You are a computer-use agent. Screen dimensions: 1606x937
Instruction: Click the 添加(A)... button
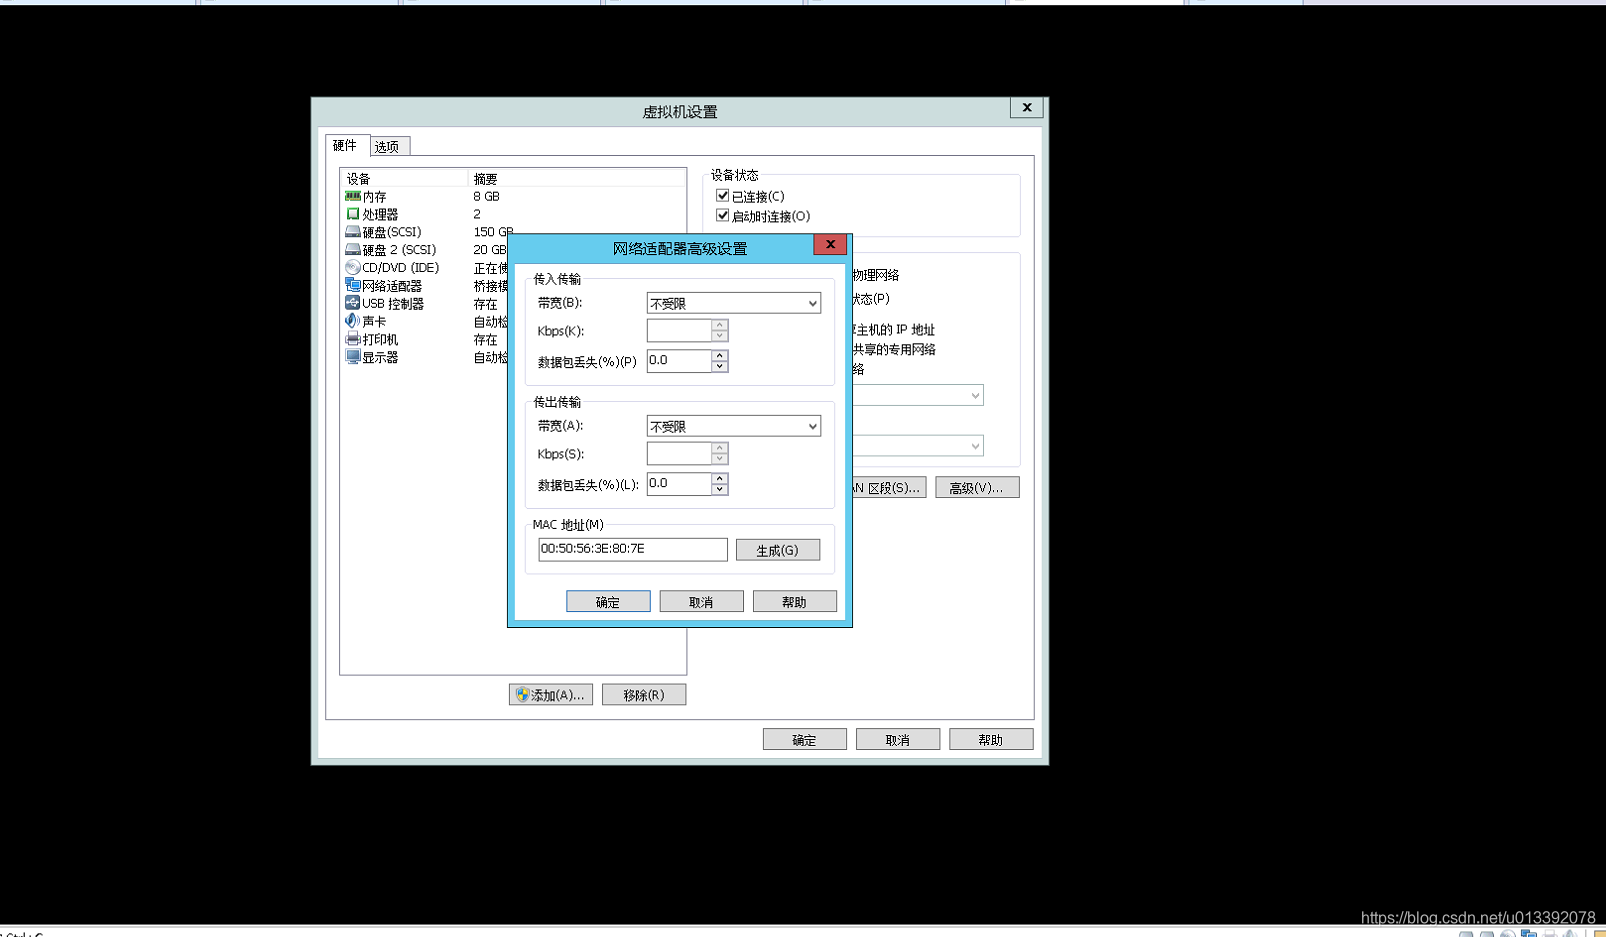pyautogui.click(x=551, y=695)
